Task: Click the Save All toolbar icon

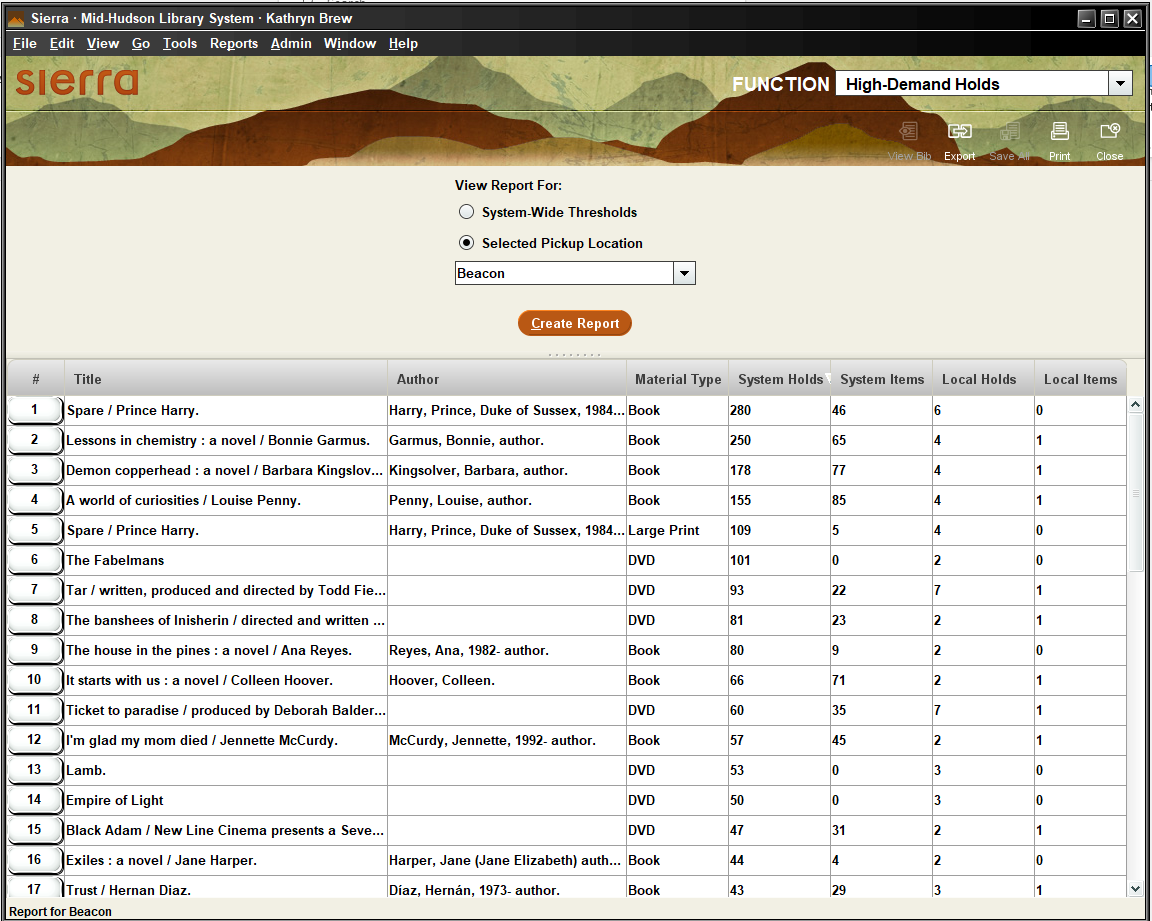Action: (1009, 141)
